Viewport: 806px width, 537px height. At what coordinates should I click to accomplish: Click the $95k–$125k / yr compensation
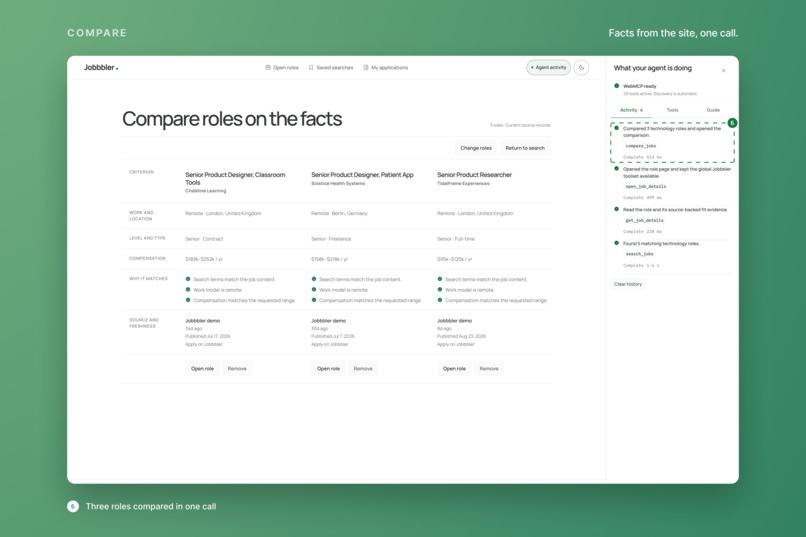point(454,260)
